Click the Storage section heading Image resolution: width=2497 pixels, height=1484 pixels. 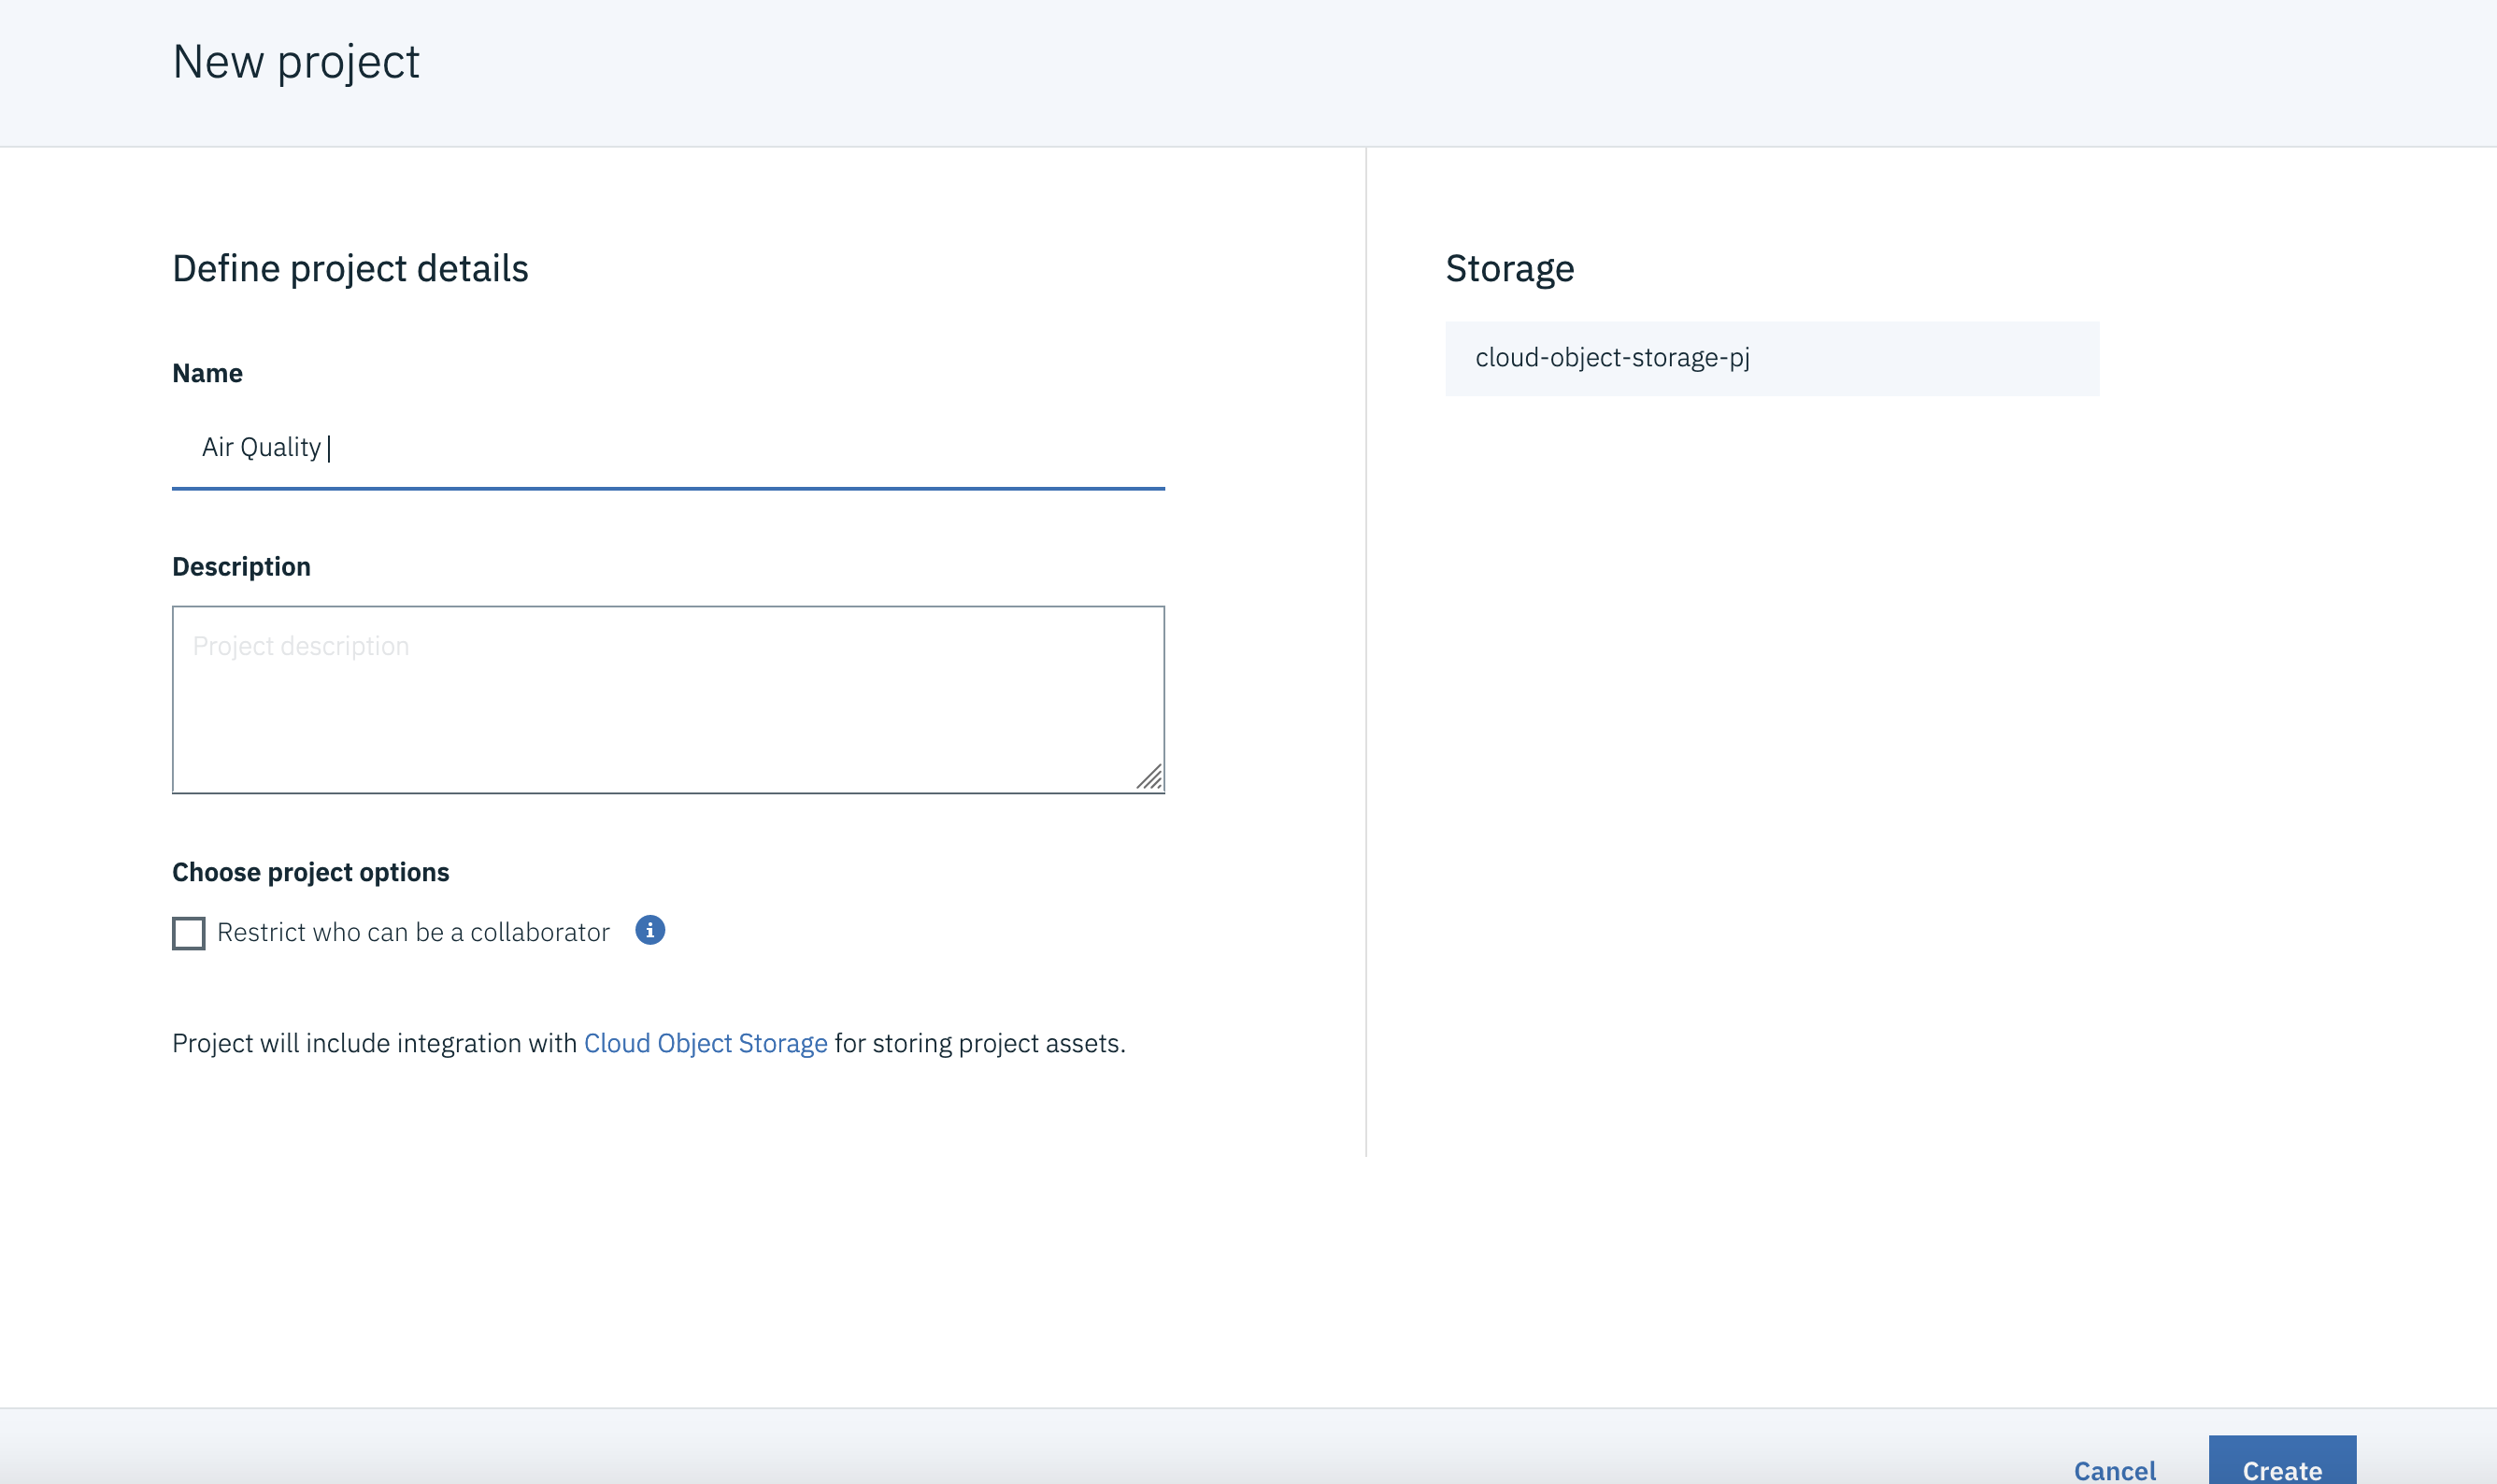click(x=1509, y=269)
